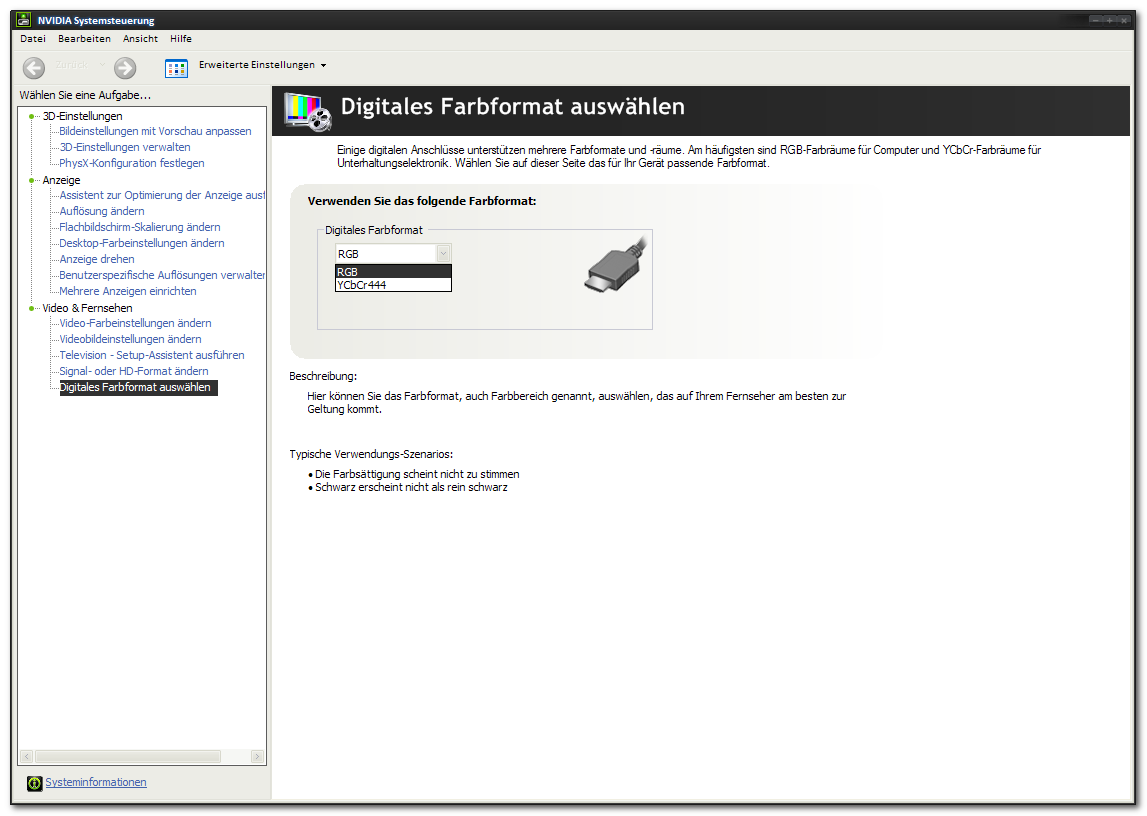Open Mehrere Anzeigen einrichten
The width and height of the screenshot is (1147, 816).
128,292
